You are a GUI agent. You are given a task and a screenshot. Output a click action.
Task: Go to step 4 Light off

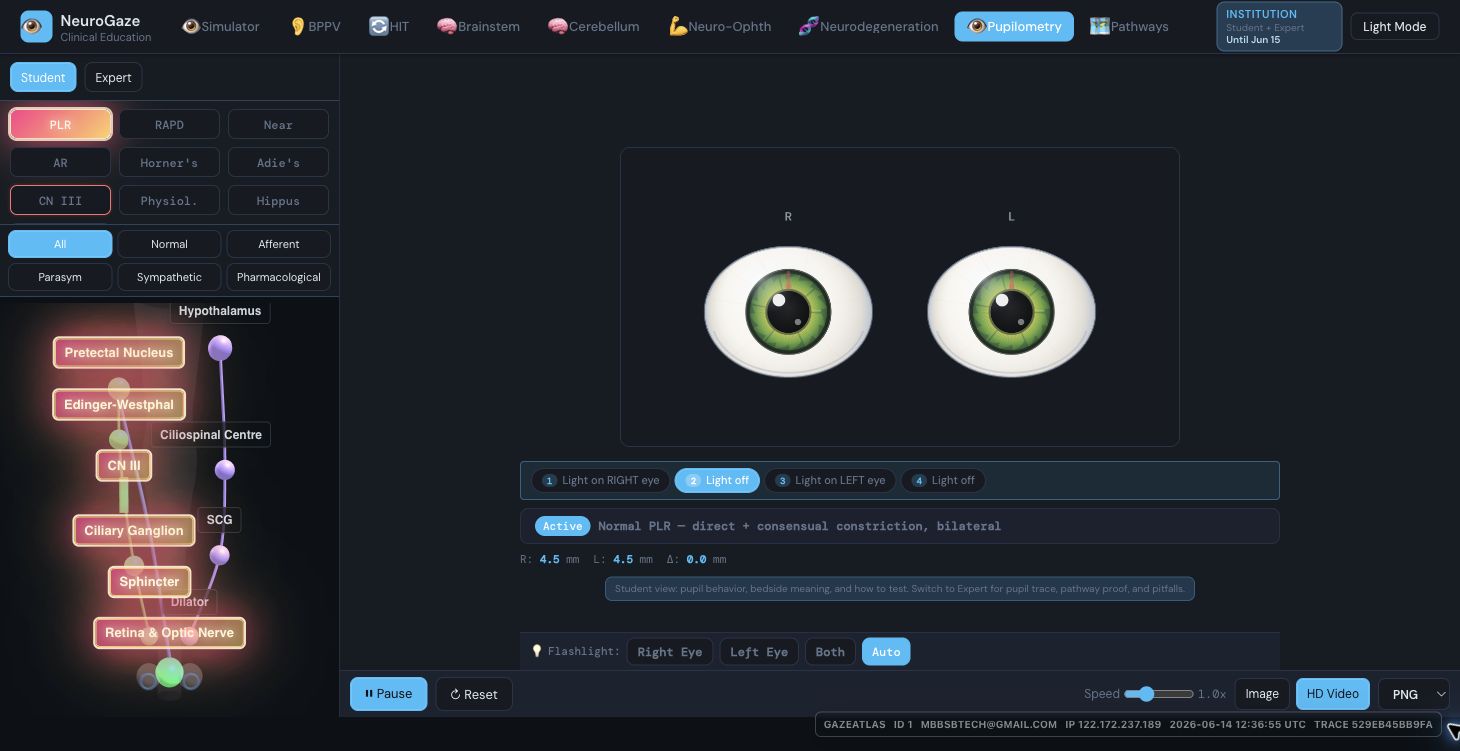tap(943, 480)
